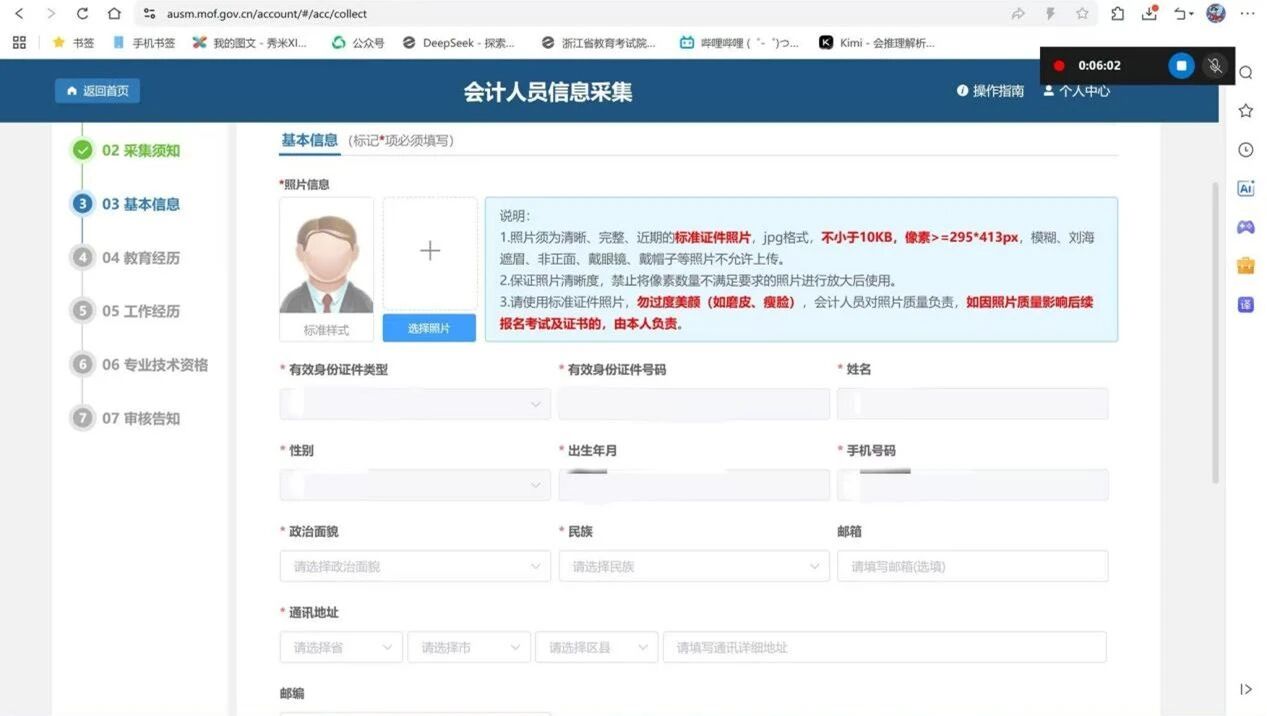Open the browser extensions puzzle icon
1267x716 pixels.
tap(1118, 14)
